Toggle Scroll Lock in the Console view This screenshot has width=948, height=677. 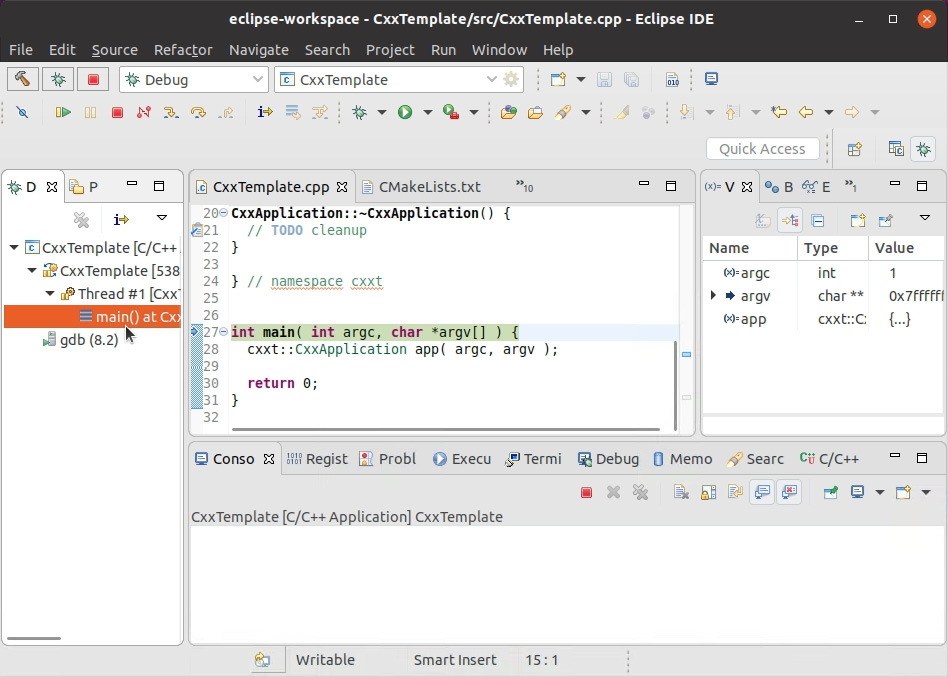coord(710,492)
